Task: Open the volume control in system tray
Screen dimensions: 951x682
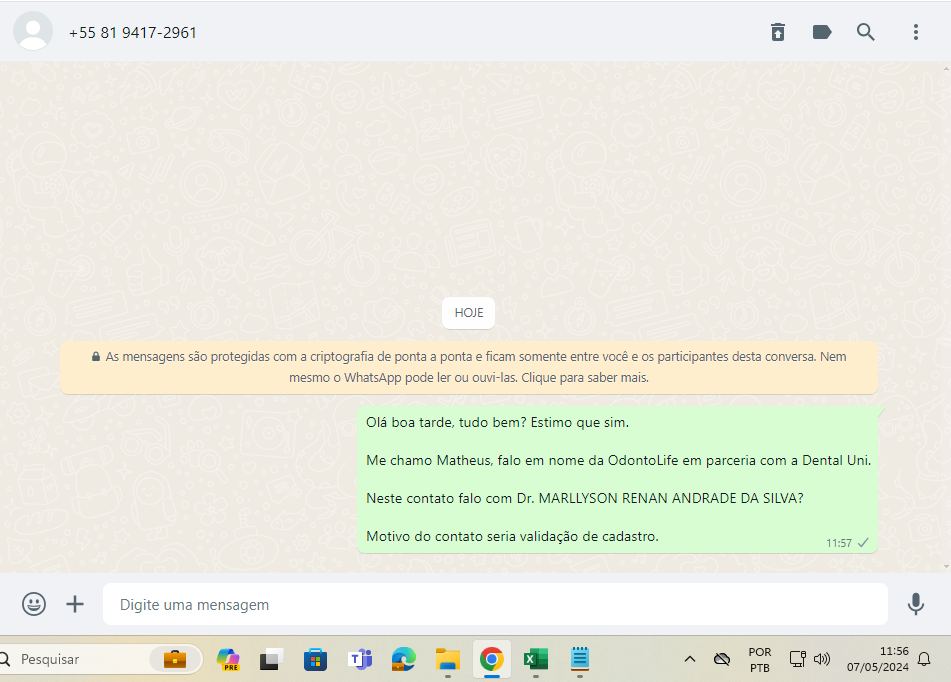Action: [x=822, y=659]
